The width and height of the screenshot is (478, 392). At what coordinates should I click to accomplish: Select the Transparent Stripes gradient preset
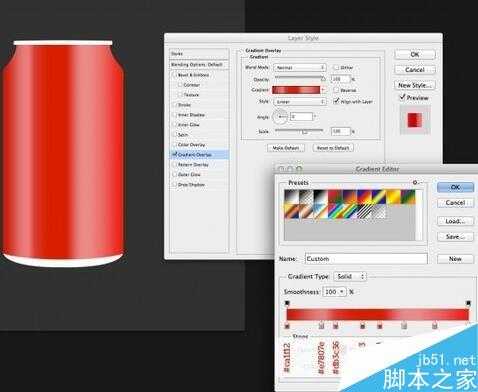[365, 211]
